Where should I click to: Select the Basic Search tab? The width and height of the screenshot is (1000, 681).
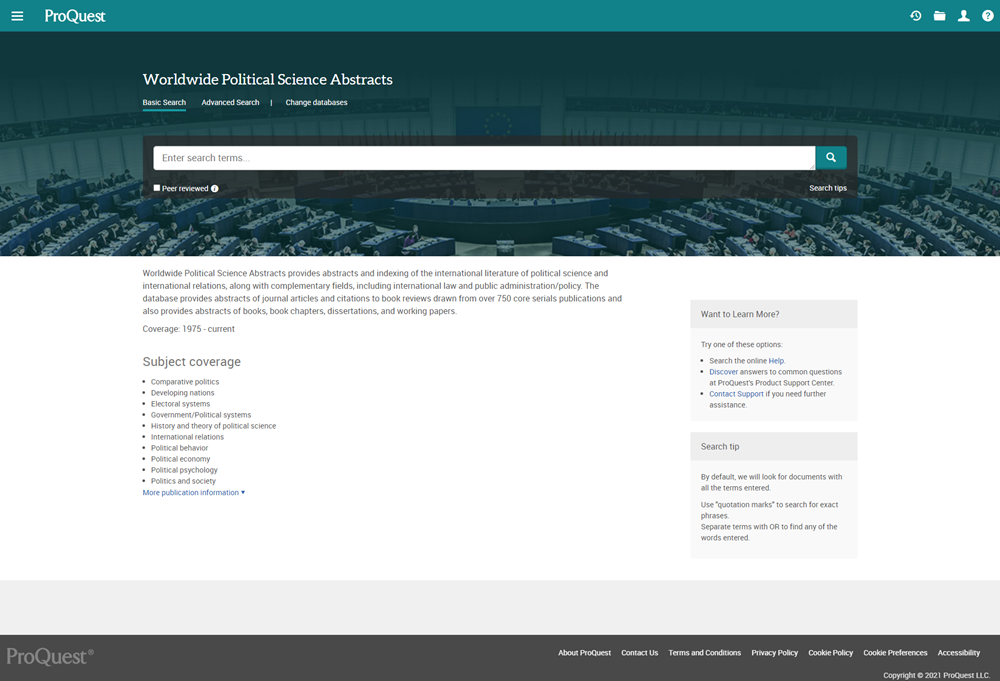(164, 102)
